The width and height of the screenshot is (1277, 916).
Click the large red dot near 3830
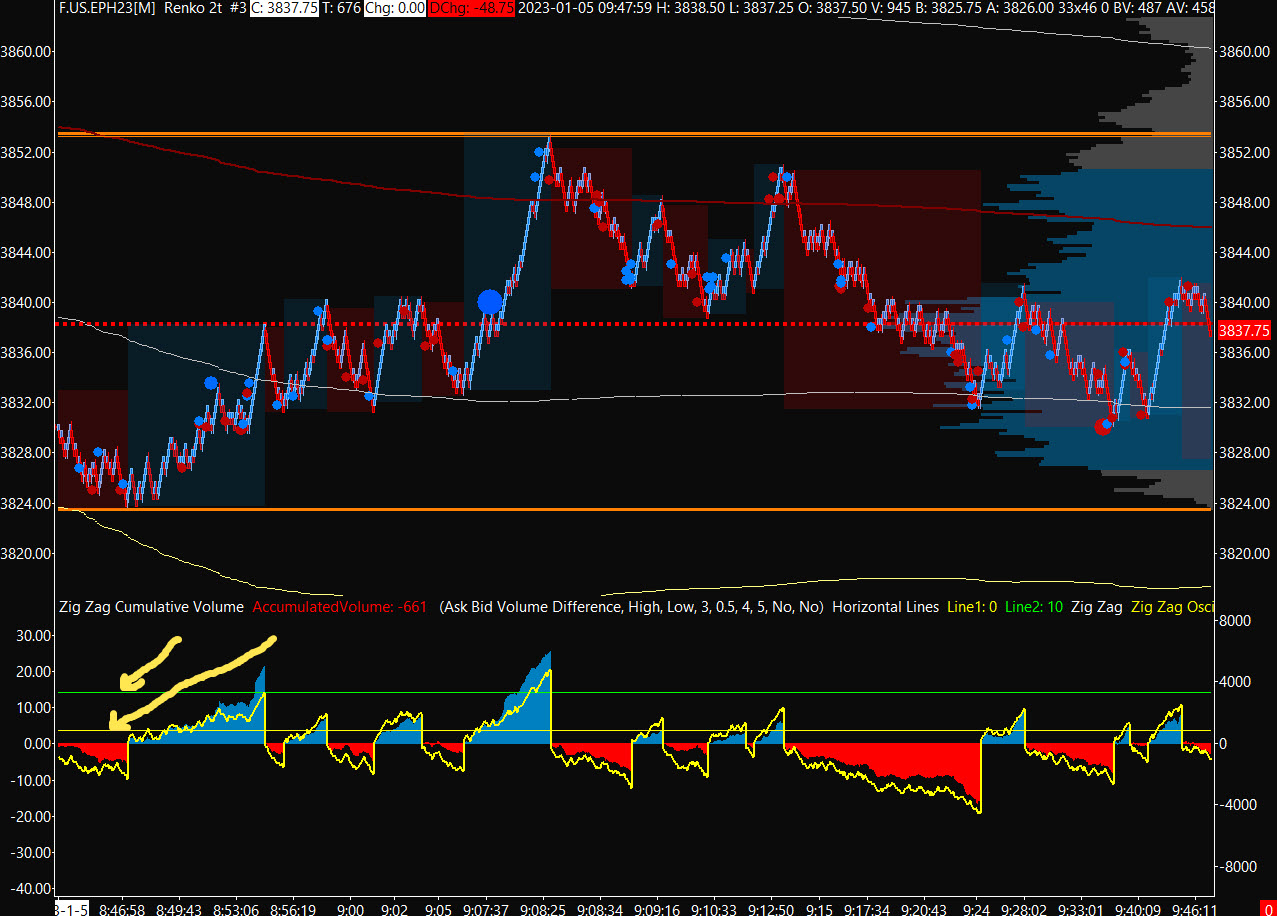[x=1103, y=426]
